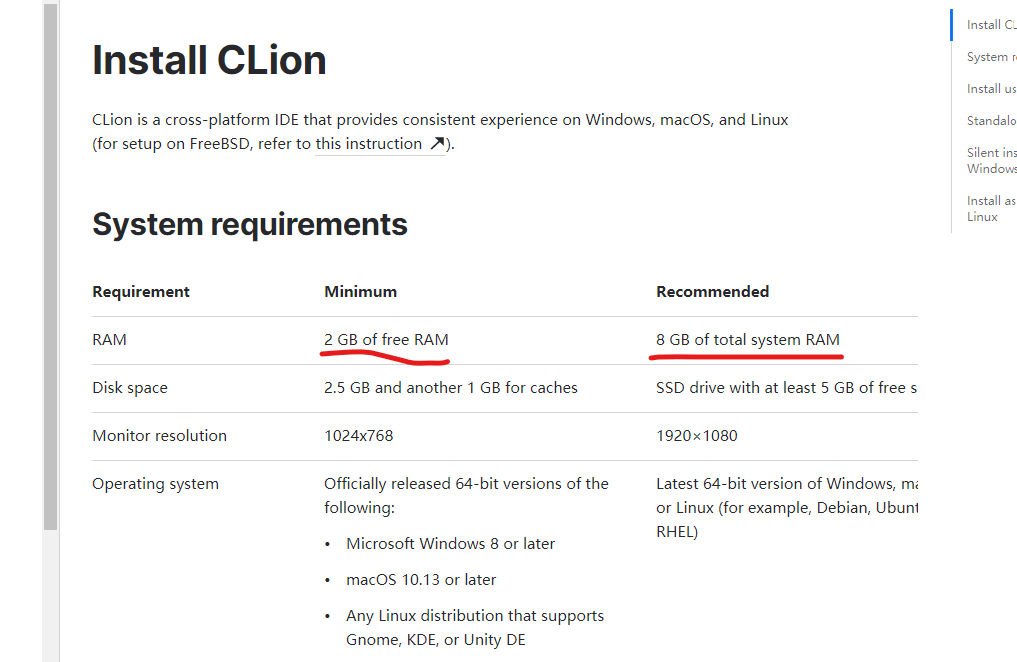Image resolution: width=1017 pixels, height=662 pixels.
Task: Click the underlined "2 GB of free RAM" cell
Action: (x=386, y=340)
